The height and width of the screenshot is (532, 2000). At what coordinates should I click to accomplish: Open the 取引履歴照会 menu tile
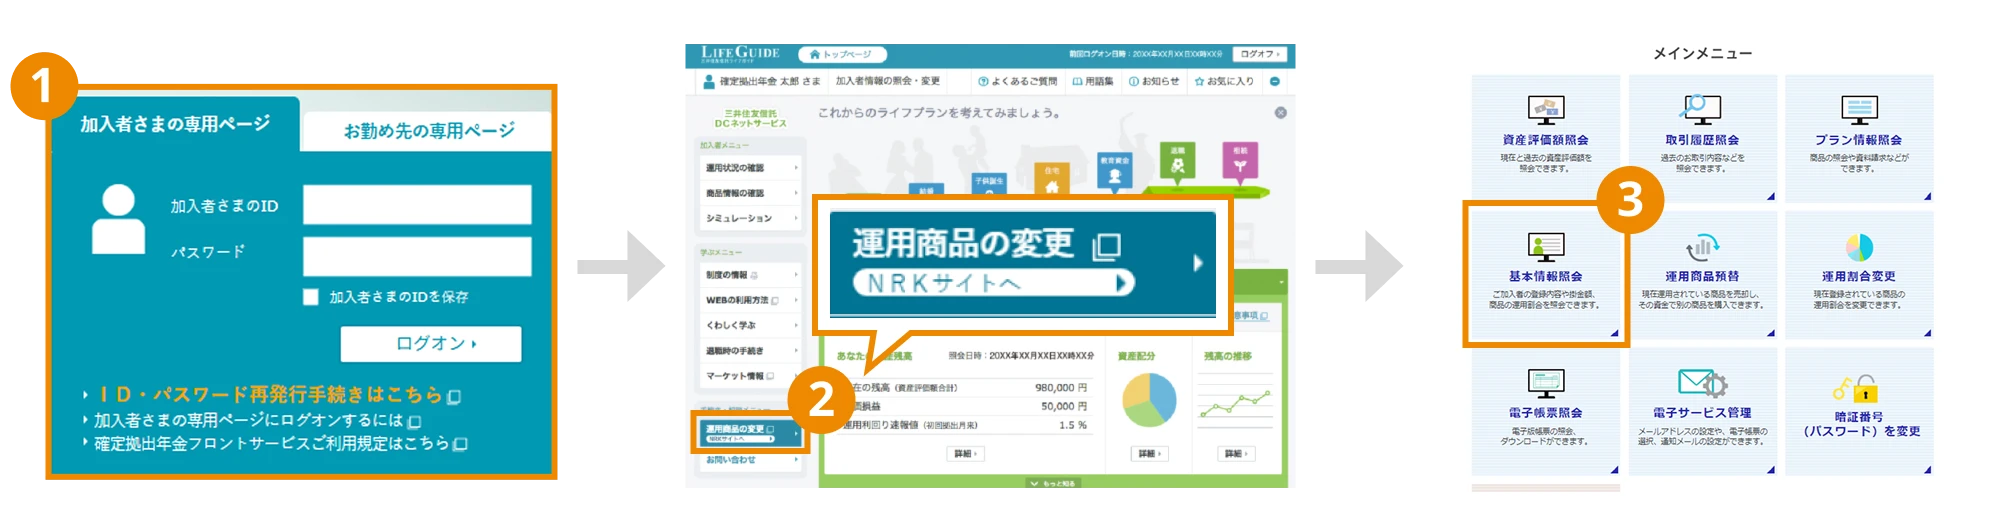[x=1702, y=138]
